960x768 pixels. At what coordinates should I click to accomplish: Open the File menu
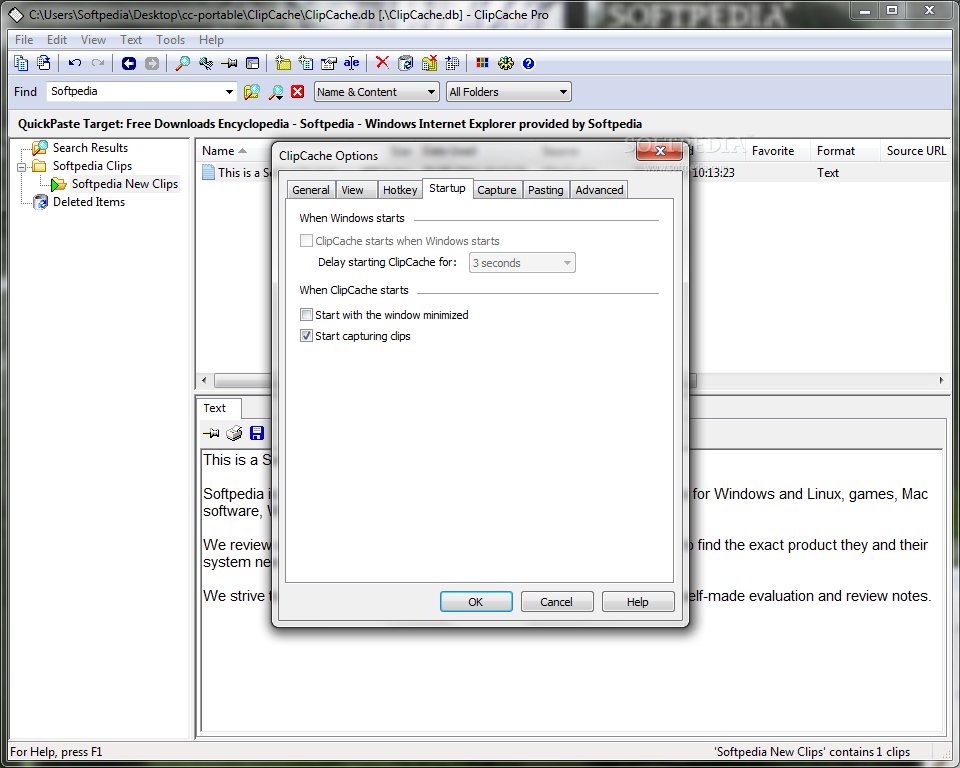[24, 40]
